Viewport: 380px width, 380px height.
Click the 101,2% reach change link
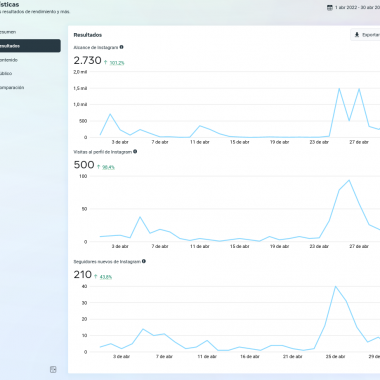click(x=117, y=63)
